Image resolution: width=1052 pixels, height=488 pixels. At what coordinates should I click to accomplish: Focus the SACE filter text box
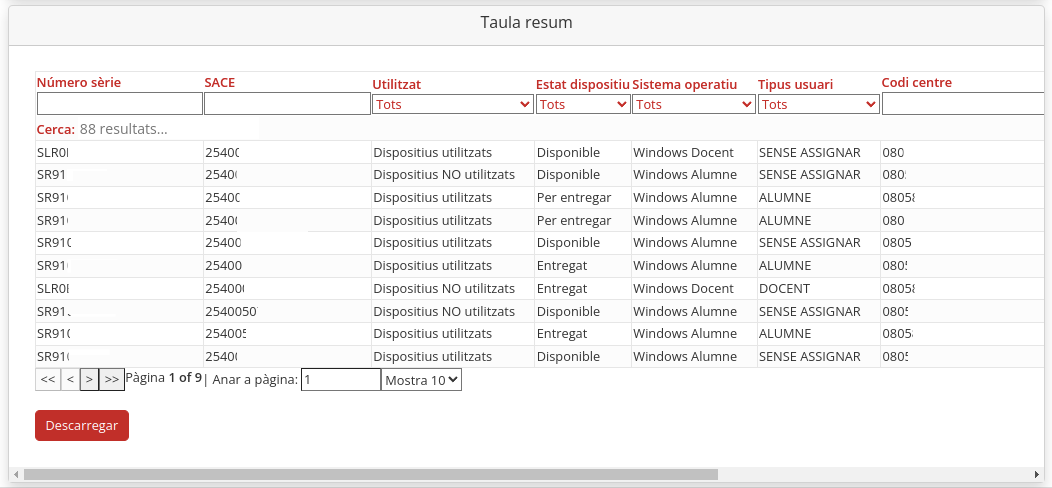(287, 104)
